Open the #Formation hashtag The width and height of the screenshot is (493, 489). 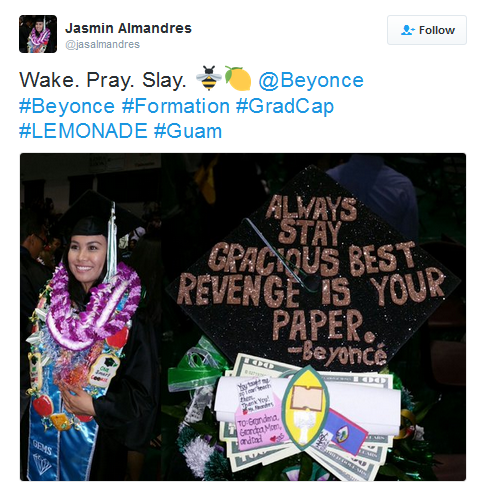coord(176,106)
